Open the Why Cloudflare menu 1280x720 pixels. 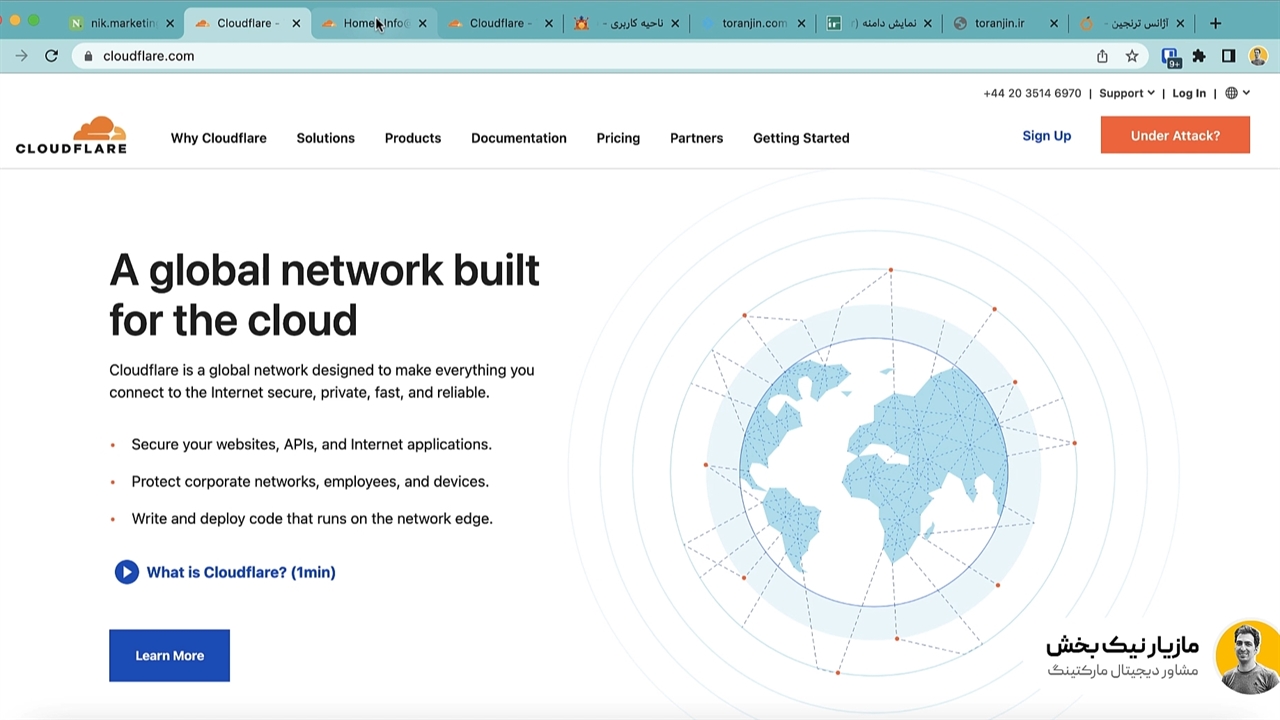218,138
